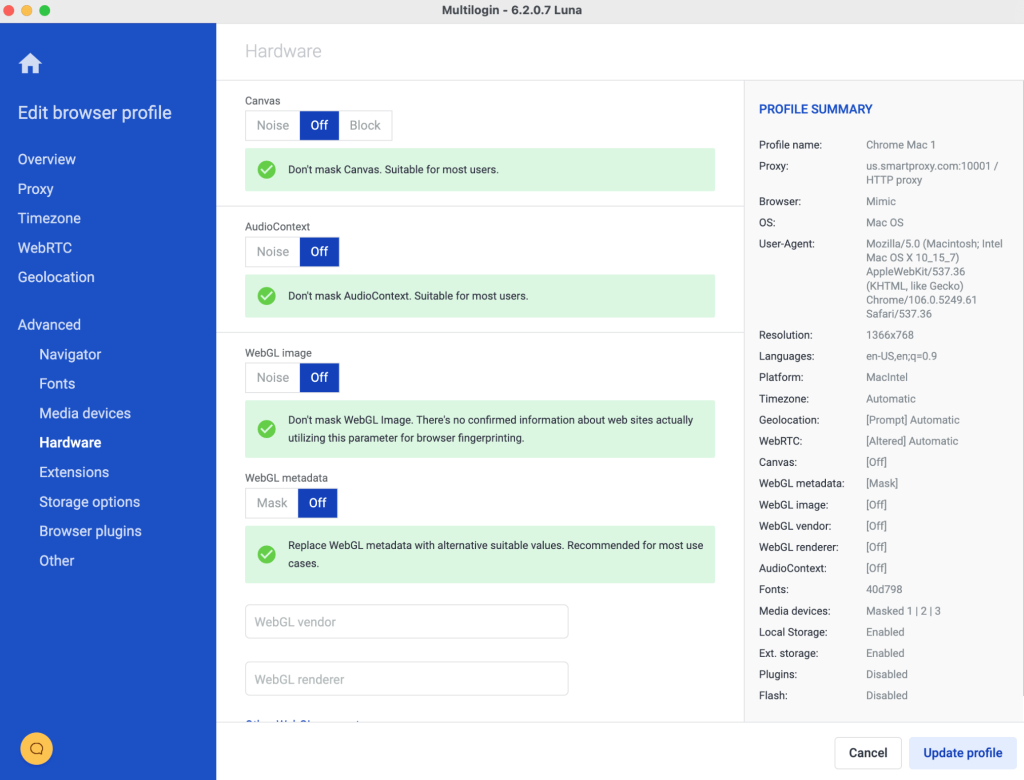1024x780 pixels.
Task: Click the geolocation value '[Prompt] Automatic'
Action: click(x=912, y=420)
